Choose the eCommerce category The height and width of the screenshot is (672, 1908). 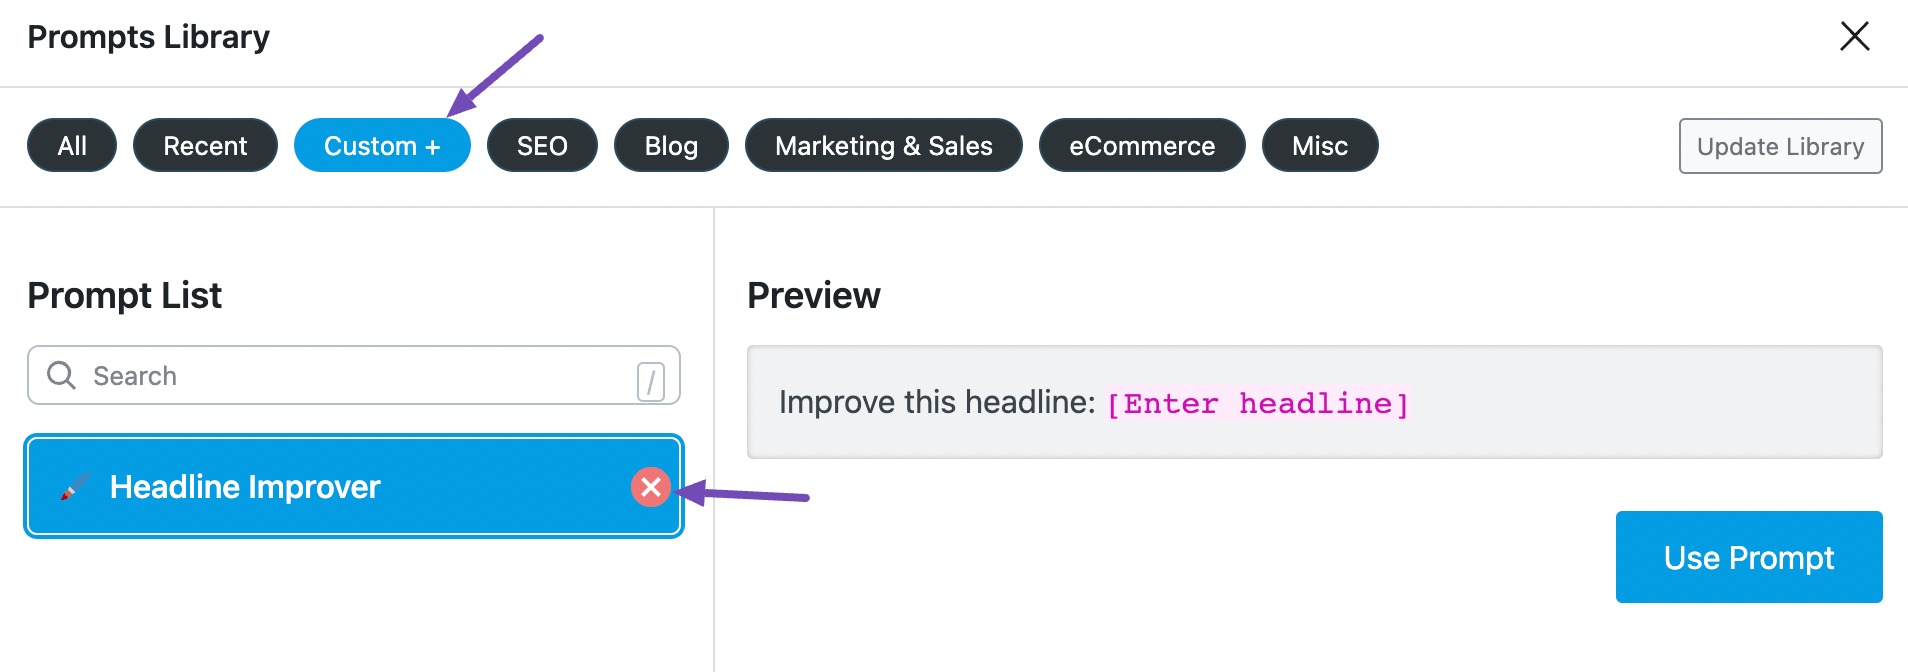[x=1142, y=145]
